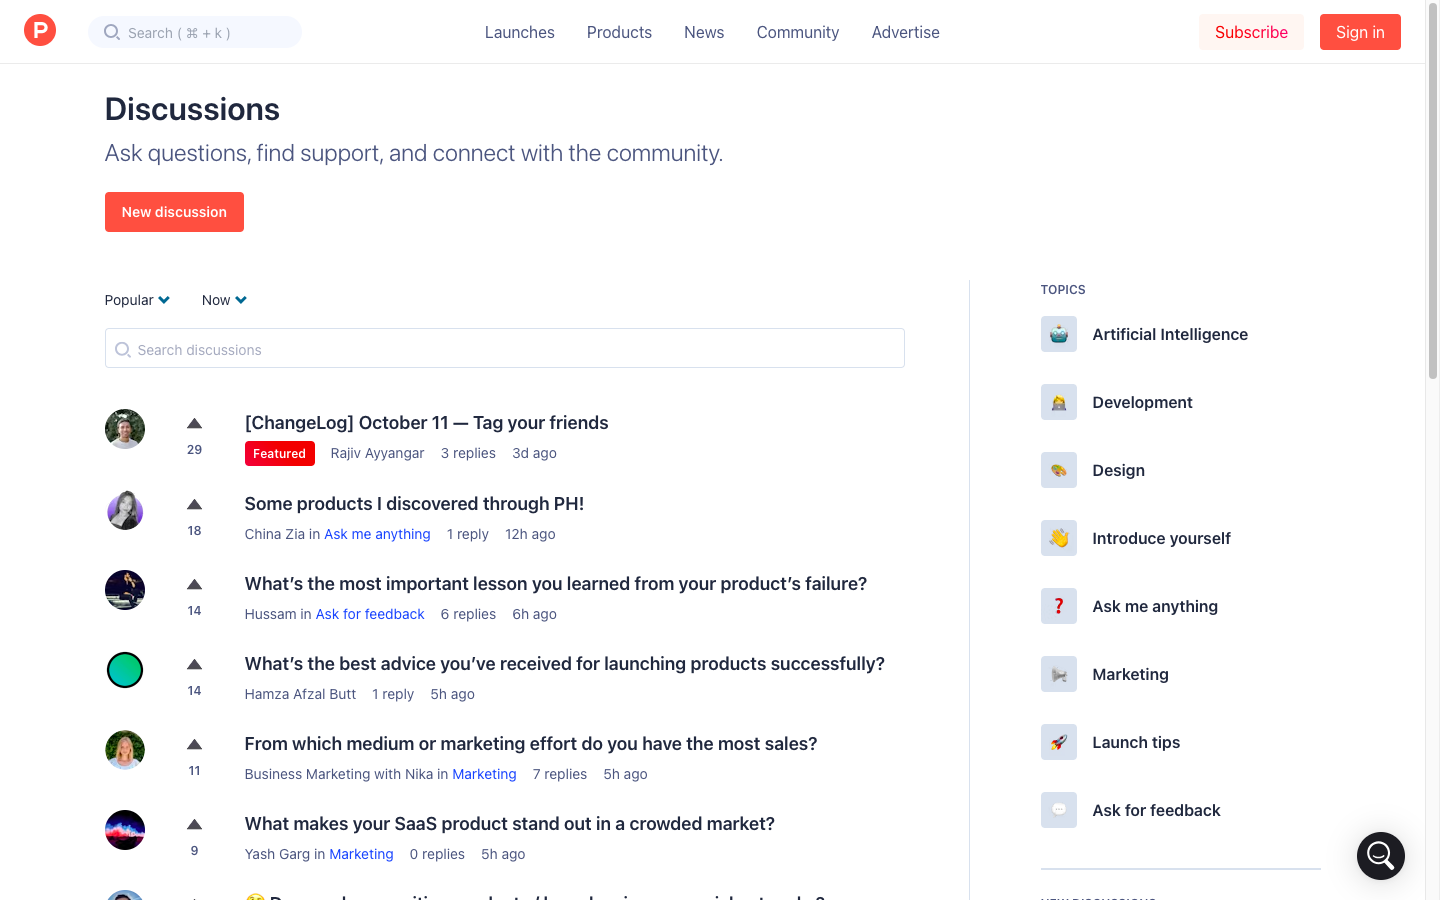1440x900 pixels.
Task: Click the Featured badge
Action: tap(280, 453)
